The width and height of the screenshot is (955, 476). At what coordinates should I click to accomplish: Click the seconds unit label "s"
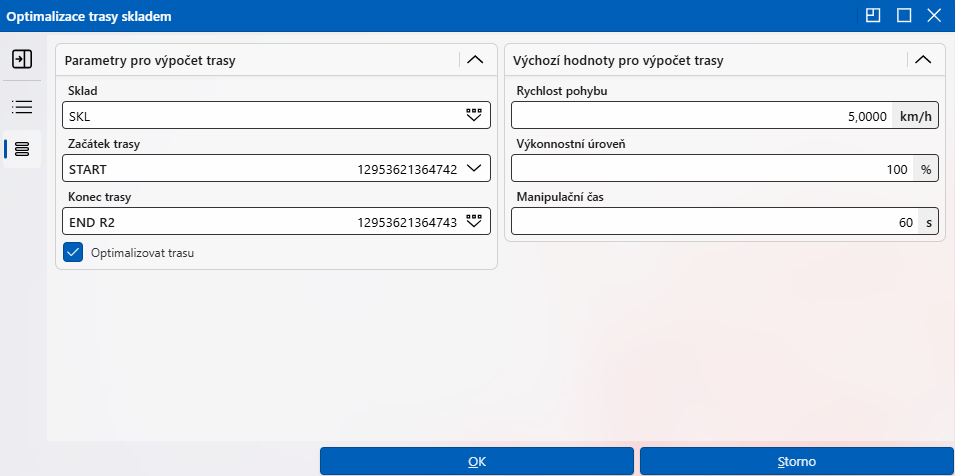click(929, 223)
